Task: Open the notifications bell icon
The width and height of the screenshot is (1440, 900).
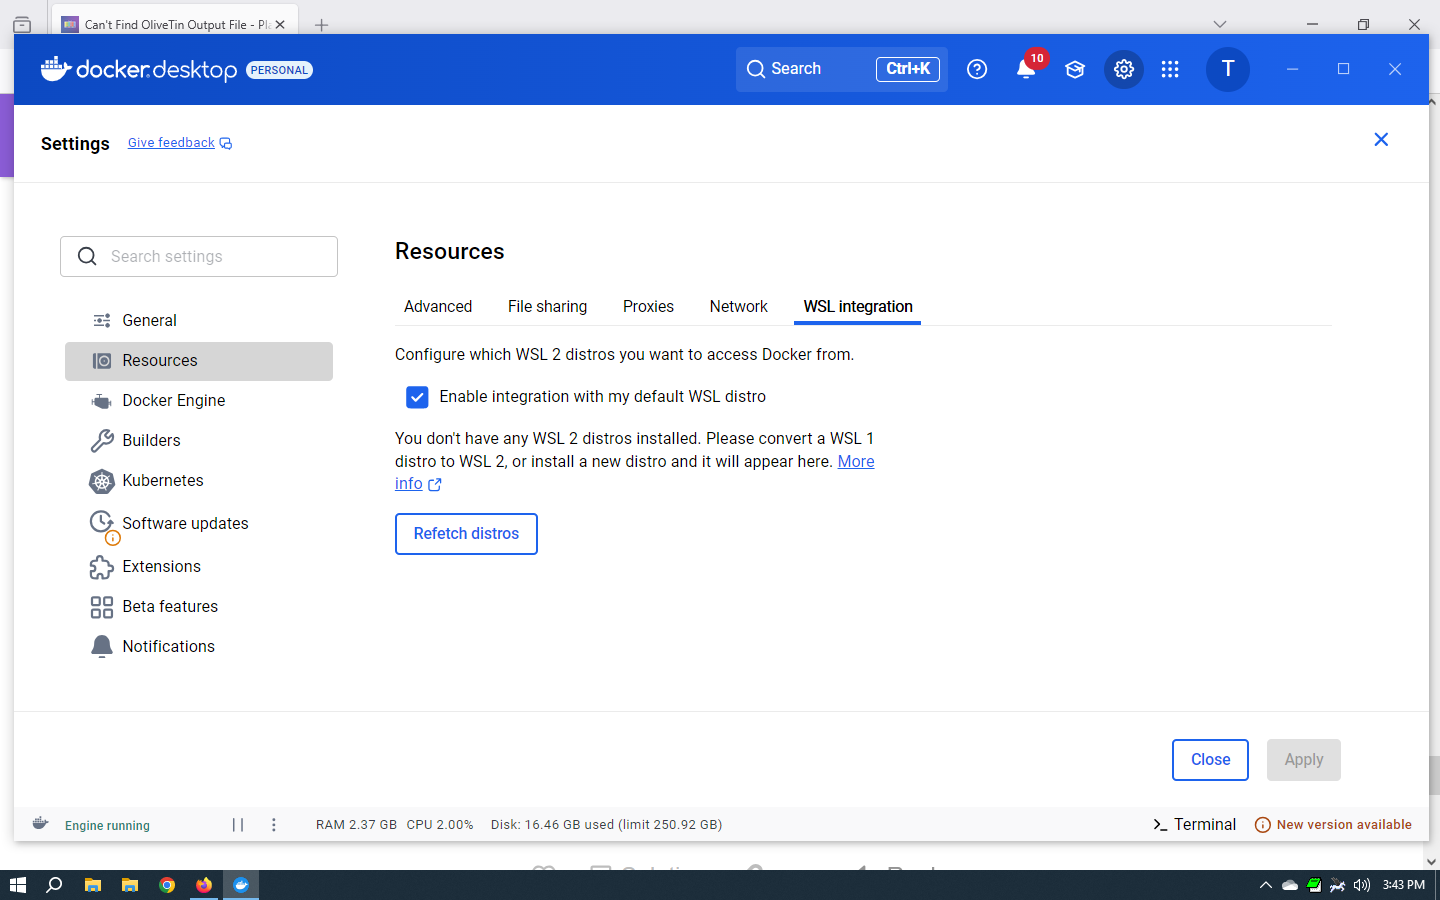Action: tap(1026, 69)
